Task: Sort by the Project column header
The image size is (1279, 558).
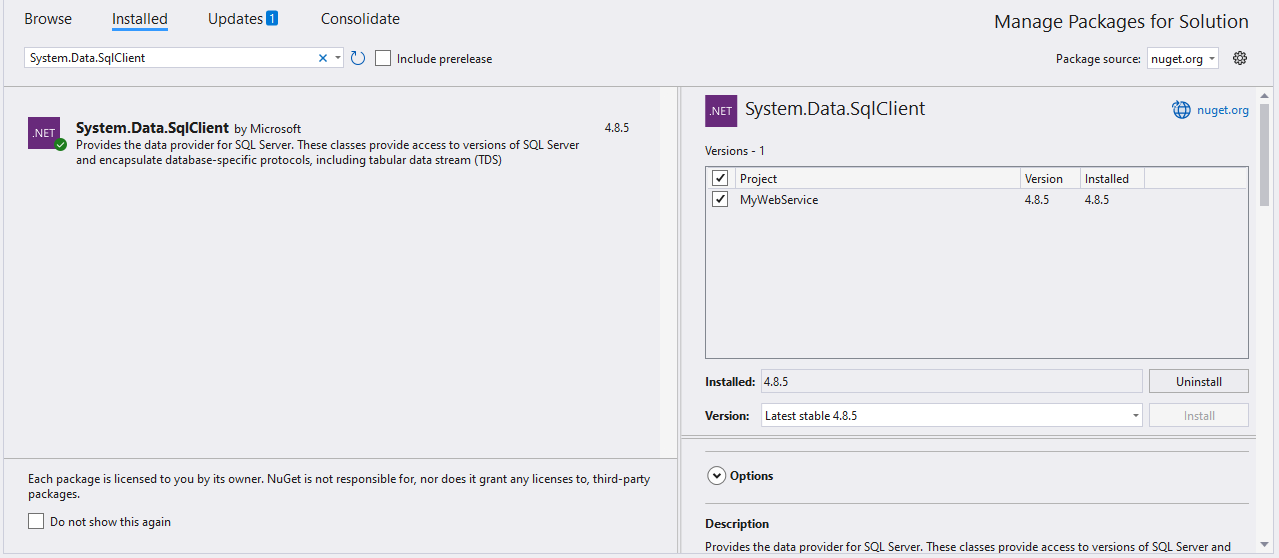Action: pos(877,179)
